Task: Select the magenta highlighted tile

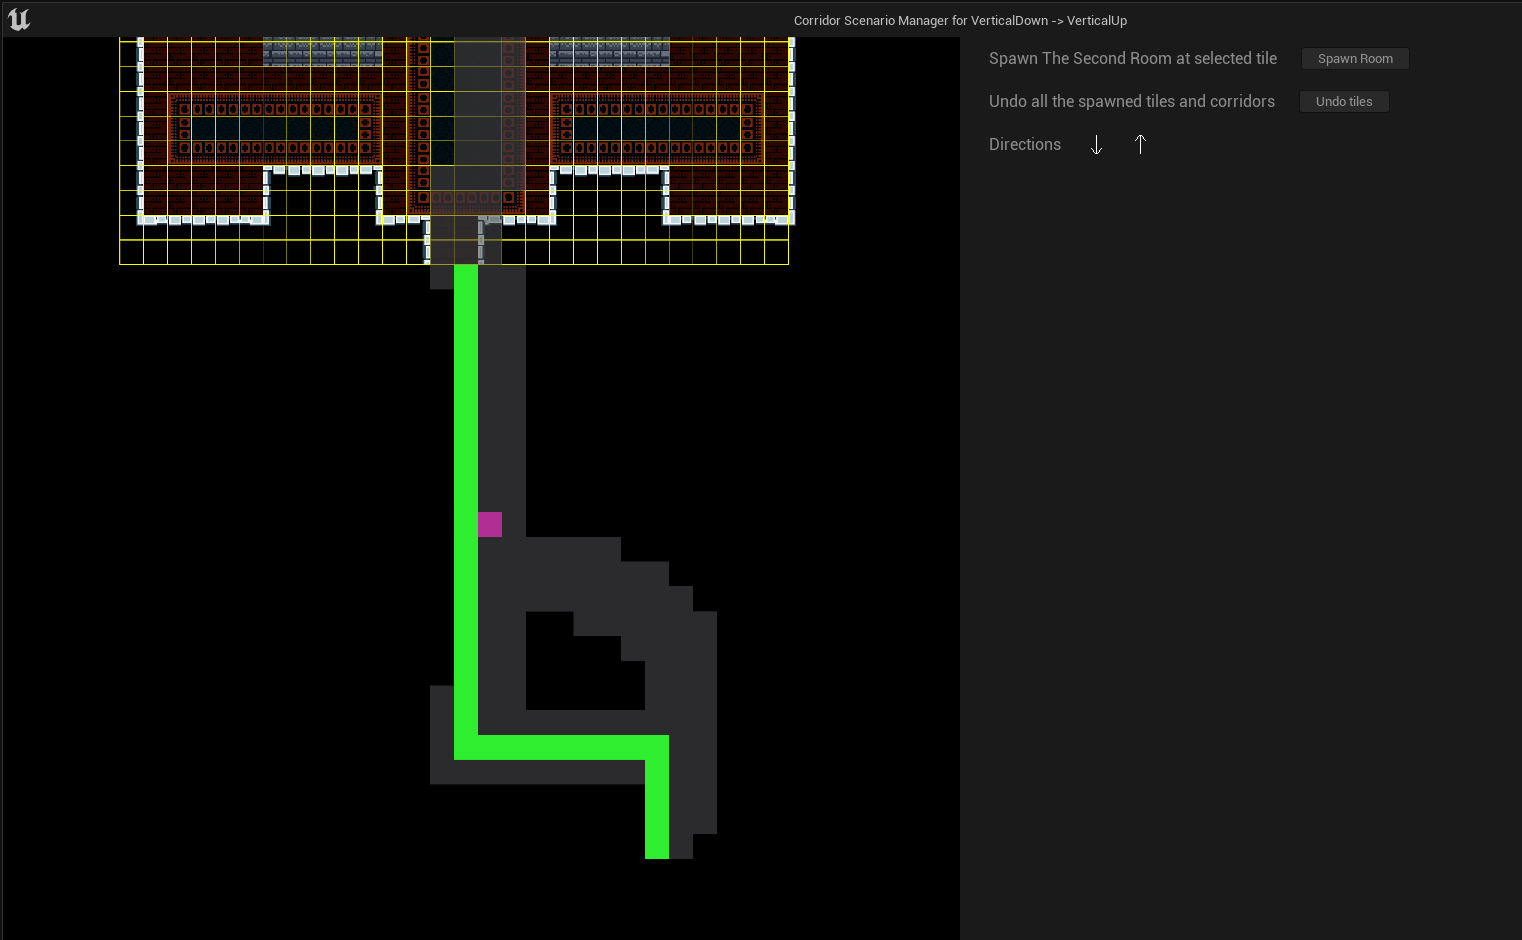Action: [490, 524]
